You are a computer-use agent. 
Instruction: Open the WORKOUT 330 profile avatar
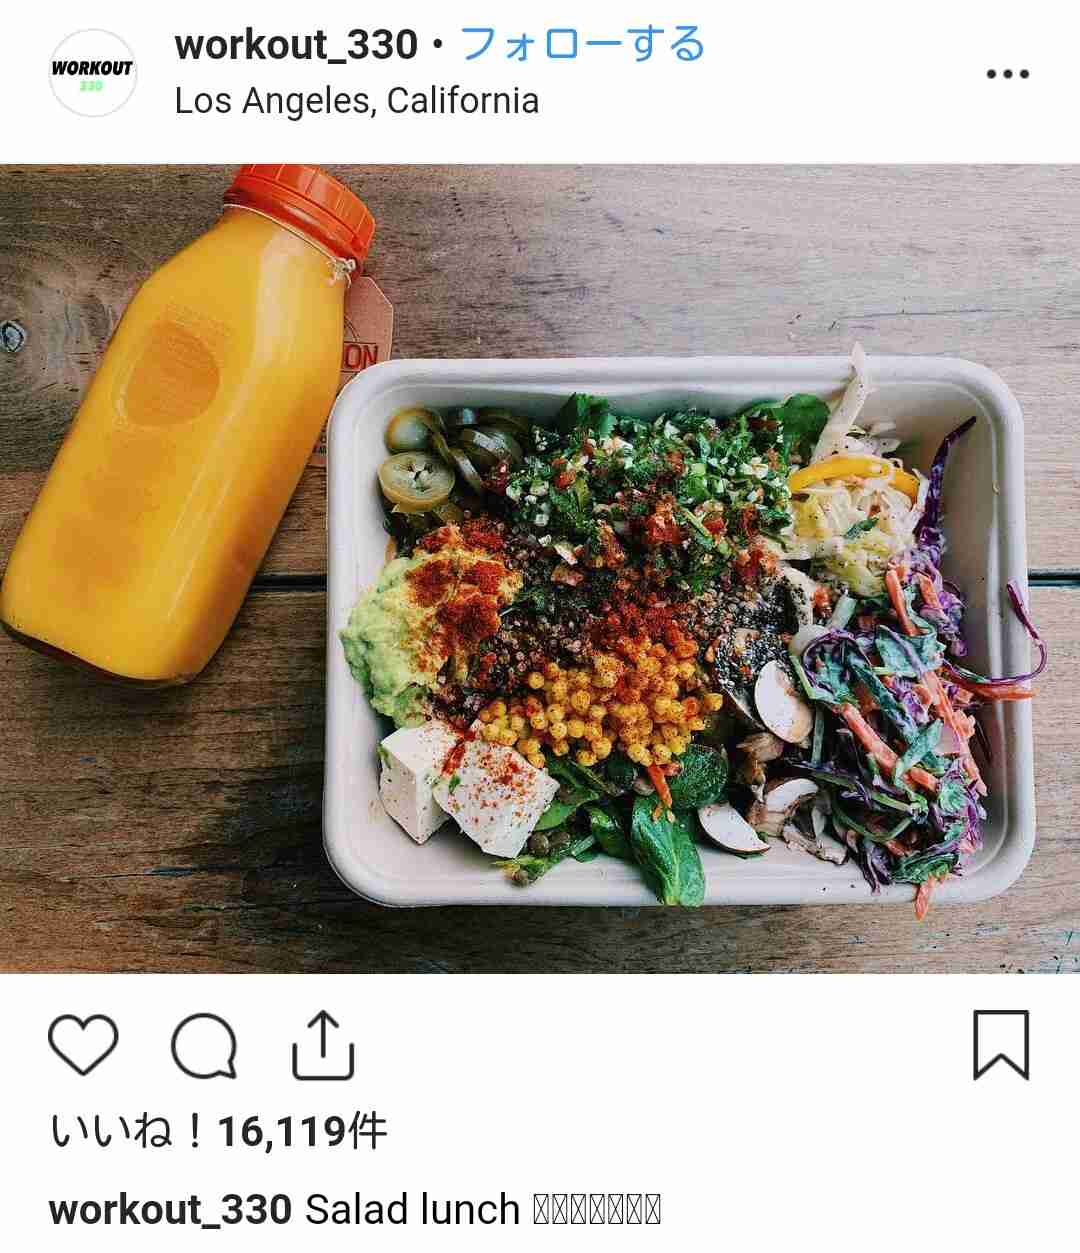coord(92,74)
